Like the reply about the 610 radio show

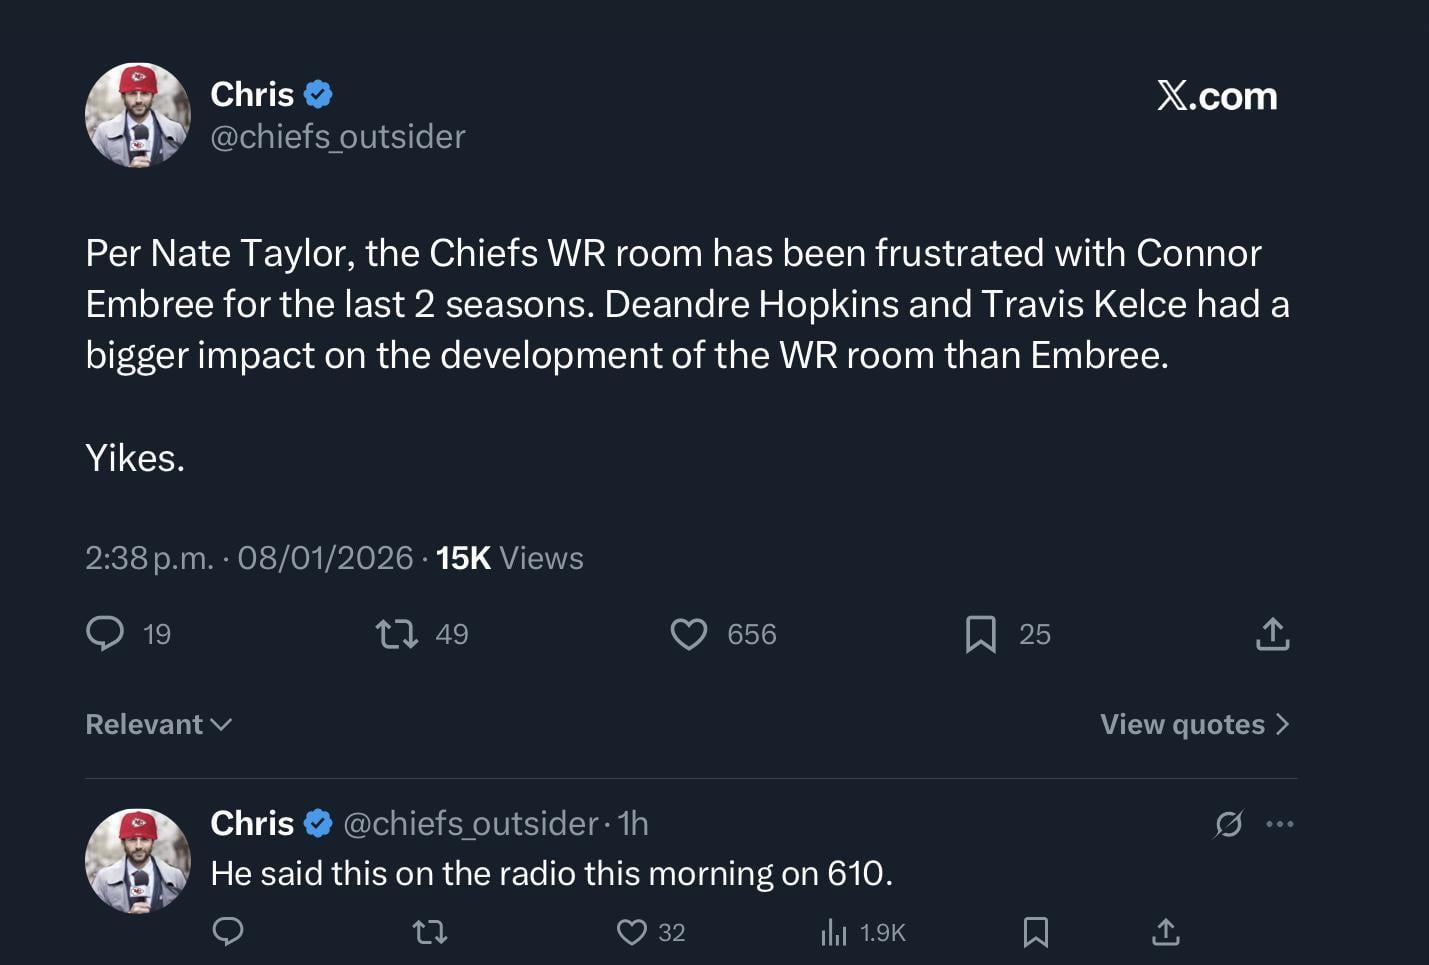[631, 931]
